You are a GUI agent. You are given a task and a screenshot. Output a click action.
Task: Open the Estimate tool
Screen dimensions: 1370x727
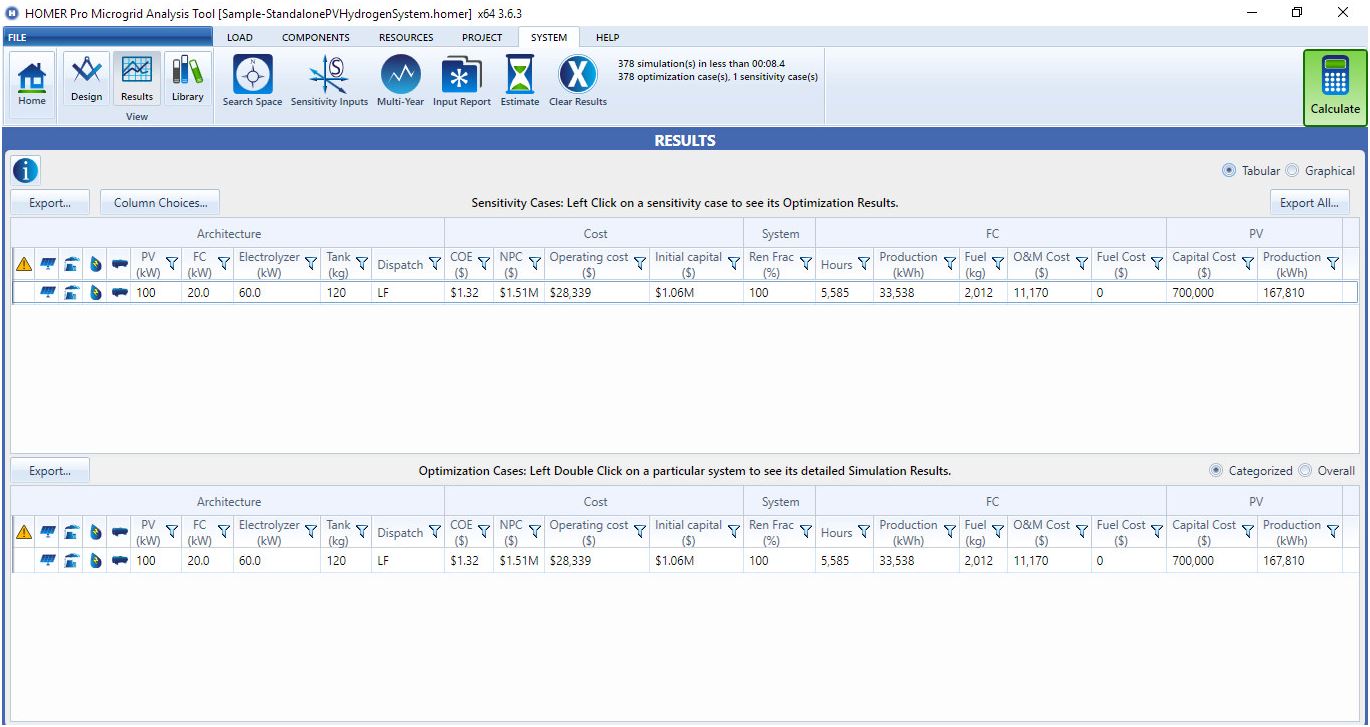[x=519, y=80]
